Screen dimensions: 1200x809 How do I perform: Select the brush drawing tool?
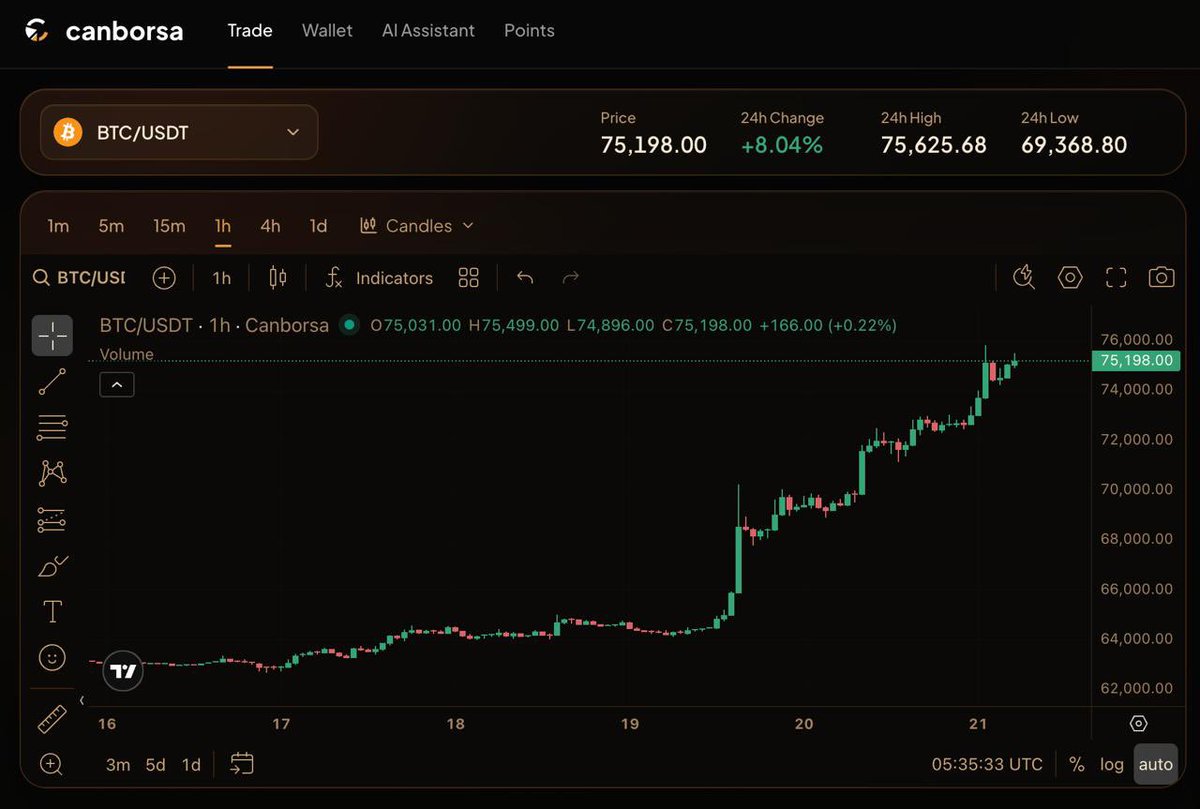pyautogui.click(x=52, y=566)
